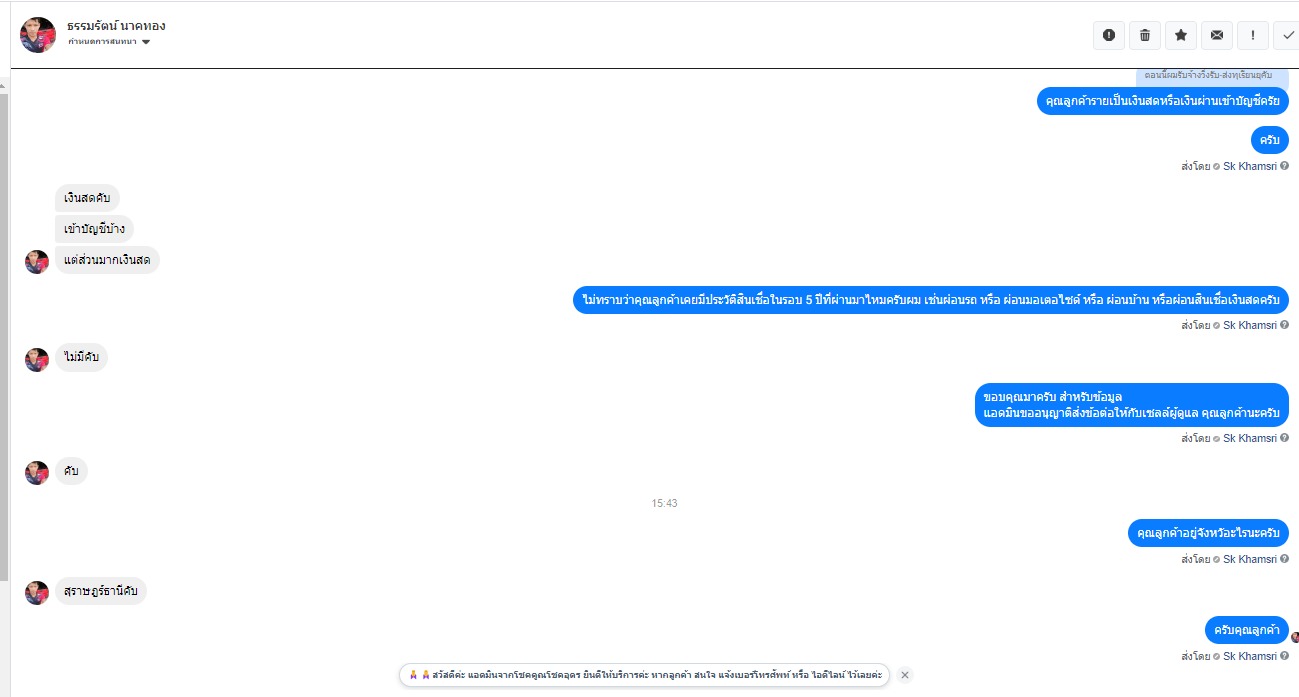
Task: Click customer avatar beside สุราษฎร์ธานีคับ message
Action: pyautogui.click(x=37, y=593)
